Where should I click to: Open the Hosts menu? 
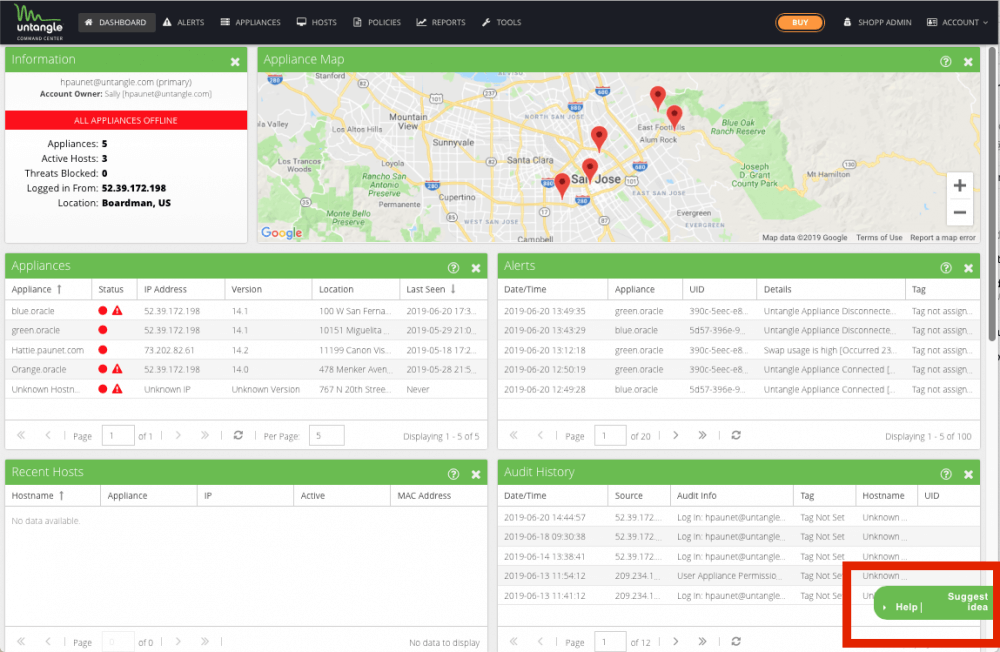point(317,22)
